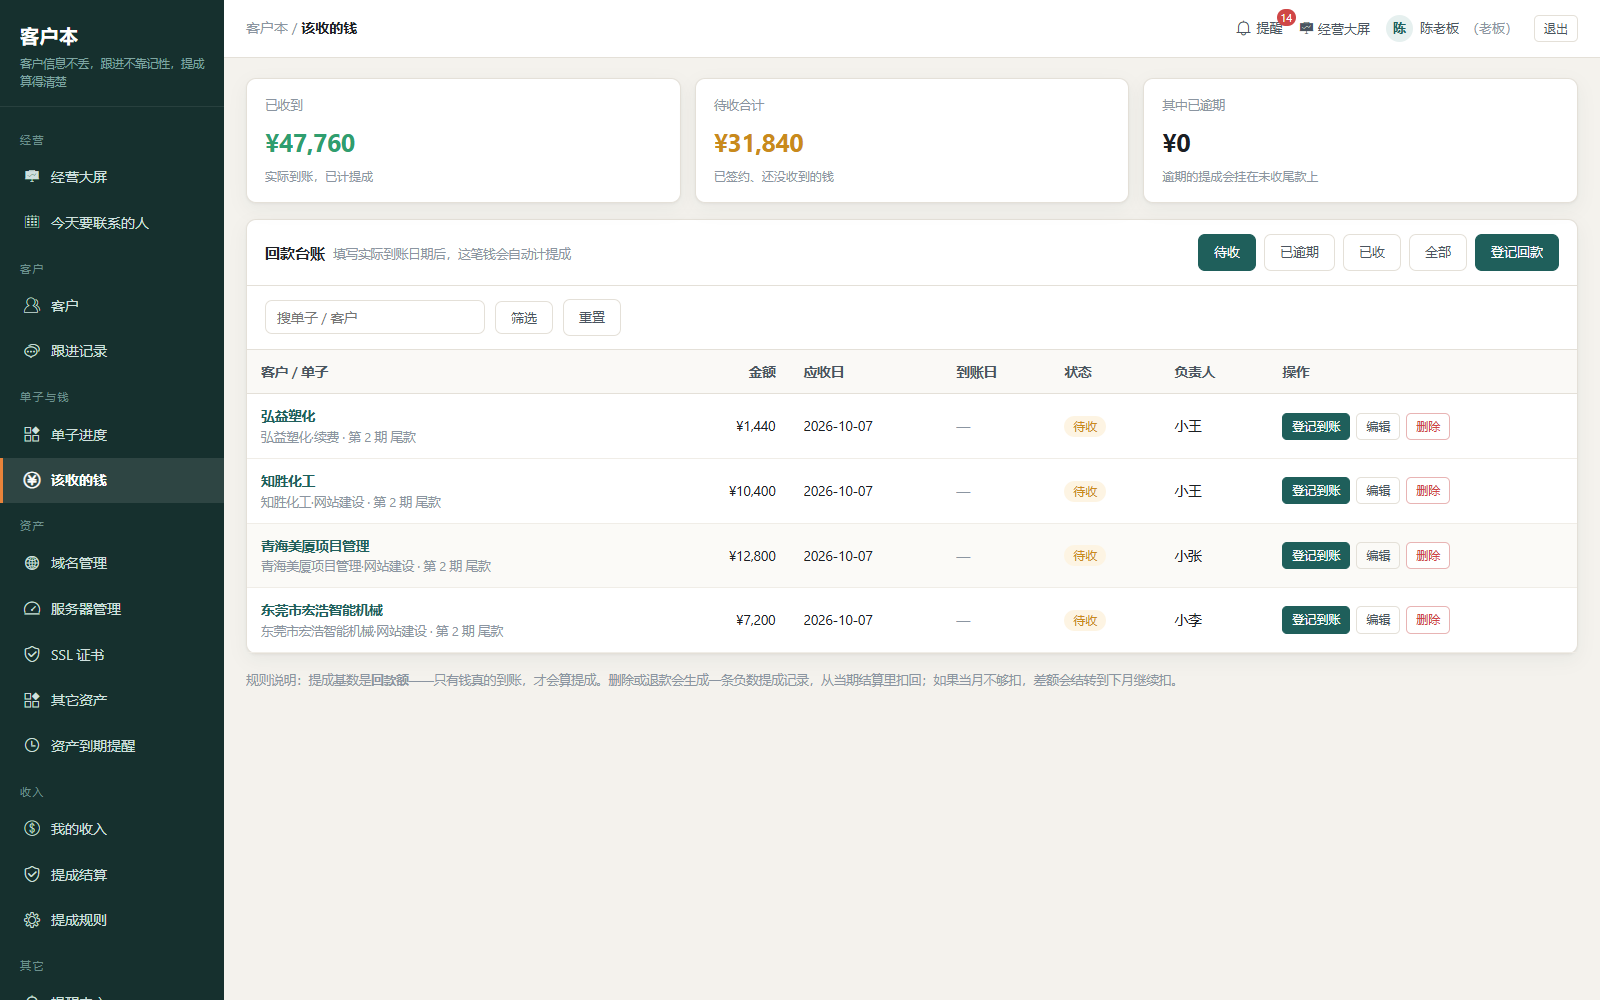1600x1000 pixels.
Task: Open the 跟进记录 icon in sidebar
Action: pyautogui.click(x=32, y=351)
